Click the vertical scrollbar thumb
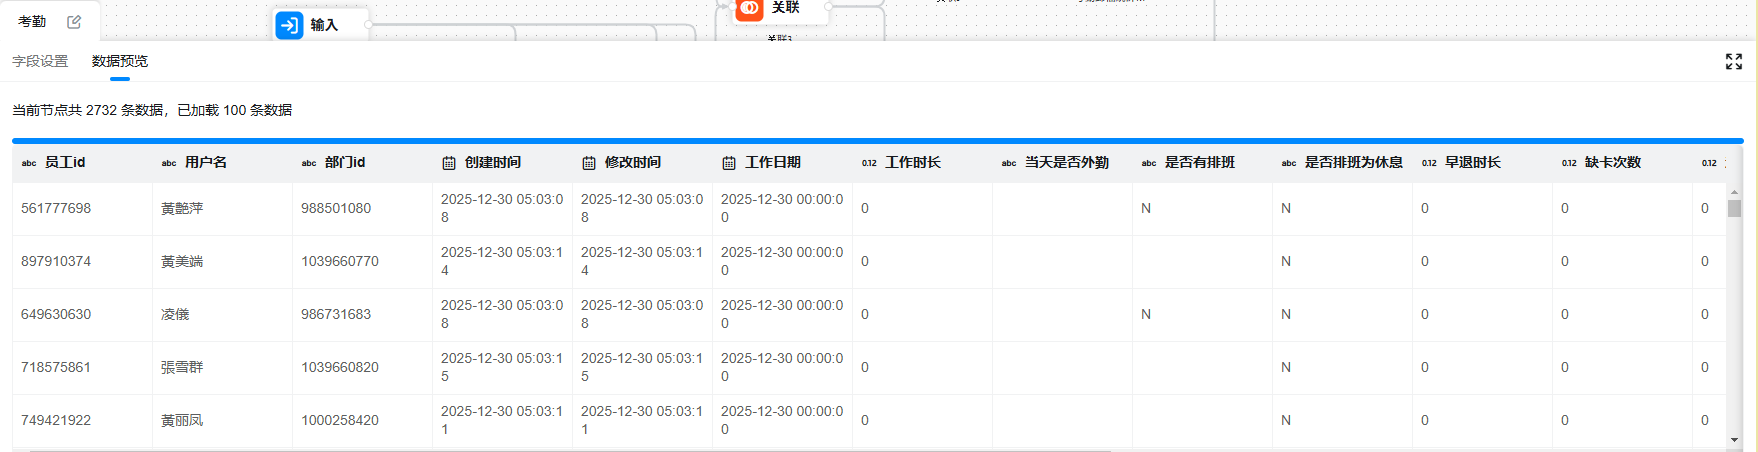Viewport: 1758px width, 452px height. pyautogui.click(x=1734, y=208)
